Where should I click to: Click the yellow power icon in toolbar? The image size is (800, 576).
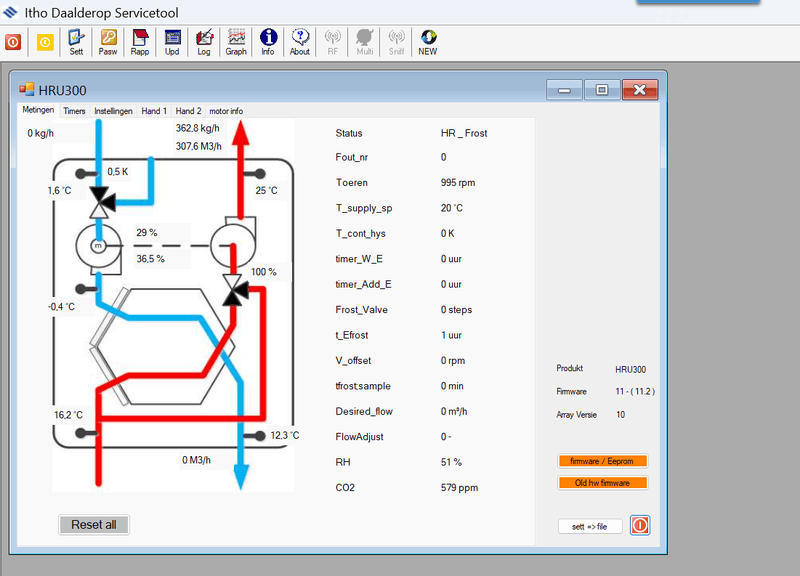45,42
